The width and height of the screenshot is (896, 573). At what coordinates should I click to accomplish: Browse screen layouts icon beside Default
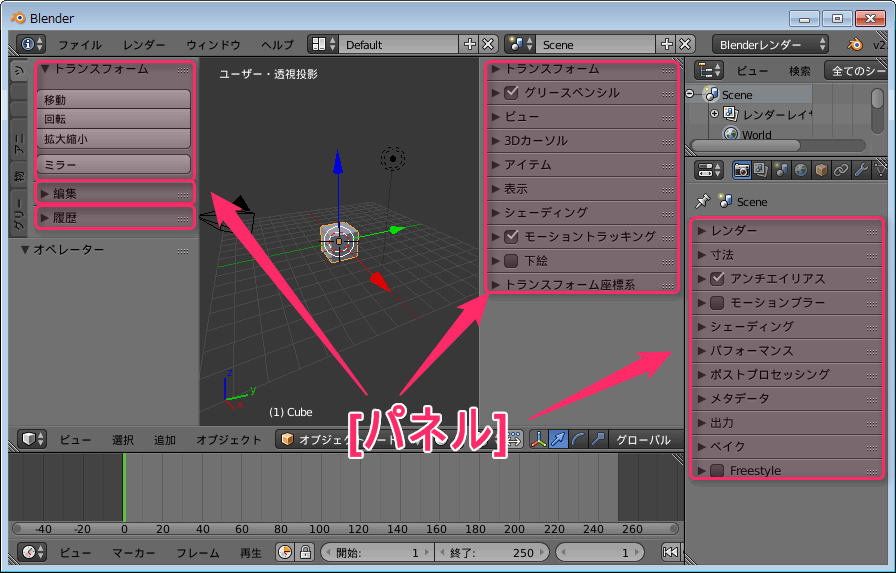(323, 44)
